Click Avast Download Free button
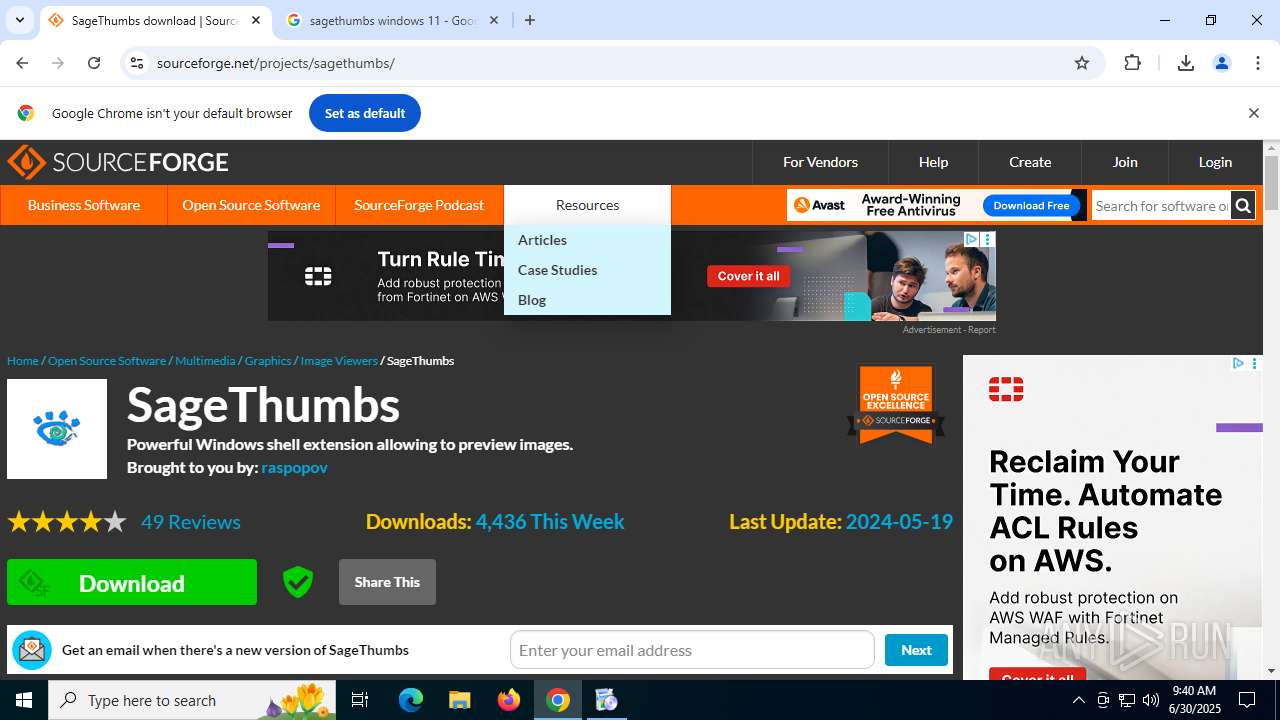Screen dimensions: 1280x720 pyautogui.click(x=1031, y=206)
